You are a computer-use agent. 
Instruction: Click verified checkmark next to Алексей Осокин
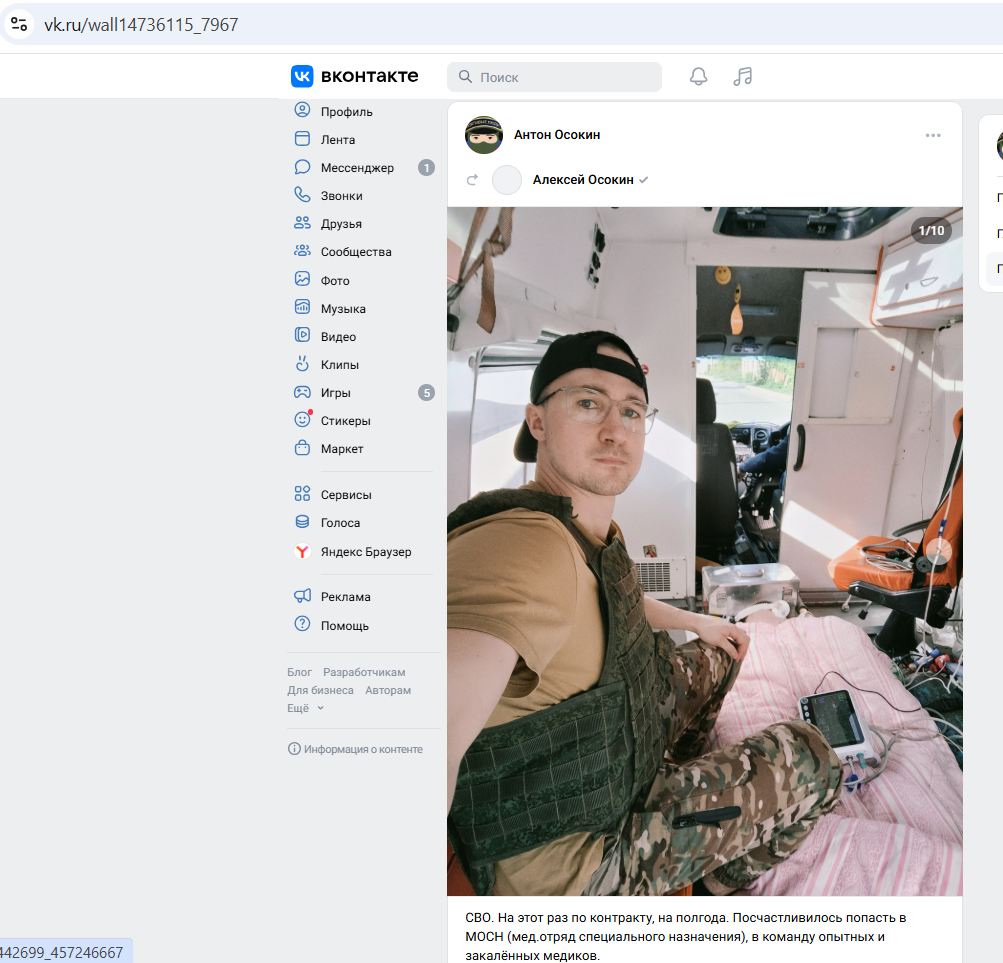pyautogui.click(x=644, y=180)
